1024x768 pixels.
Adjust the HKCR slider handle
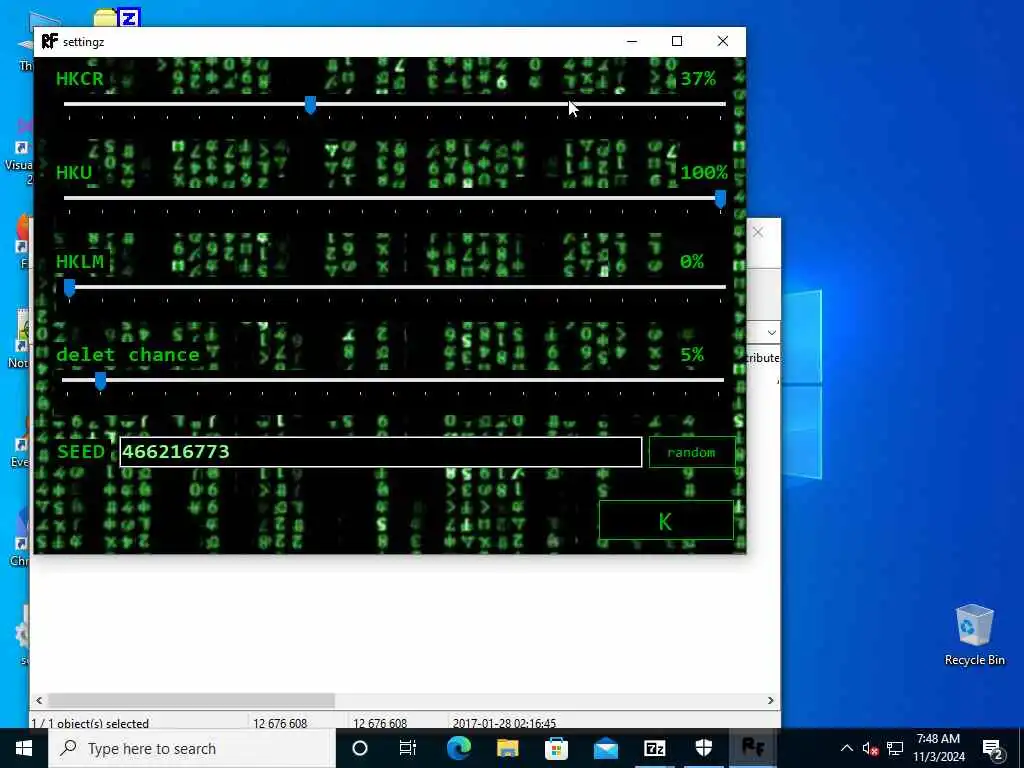[x=311, y=104]
